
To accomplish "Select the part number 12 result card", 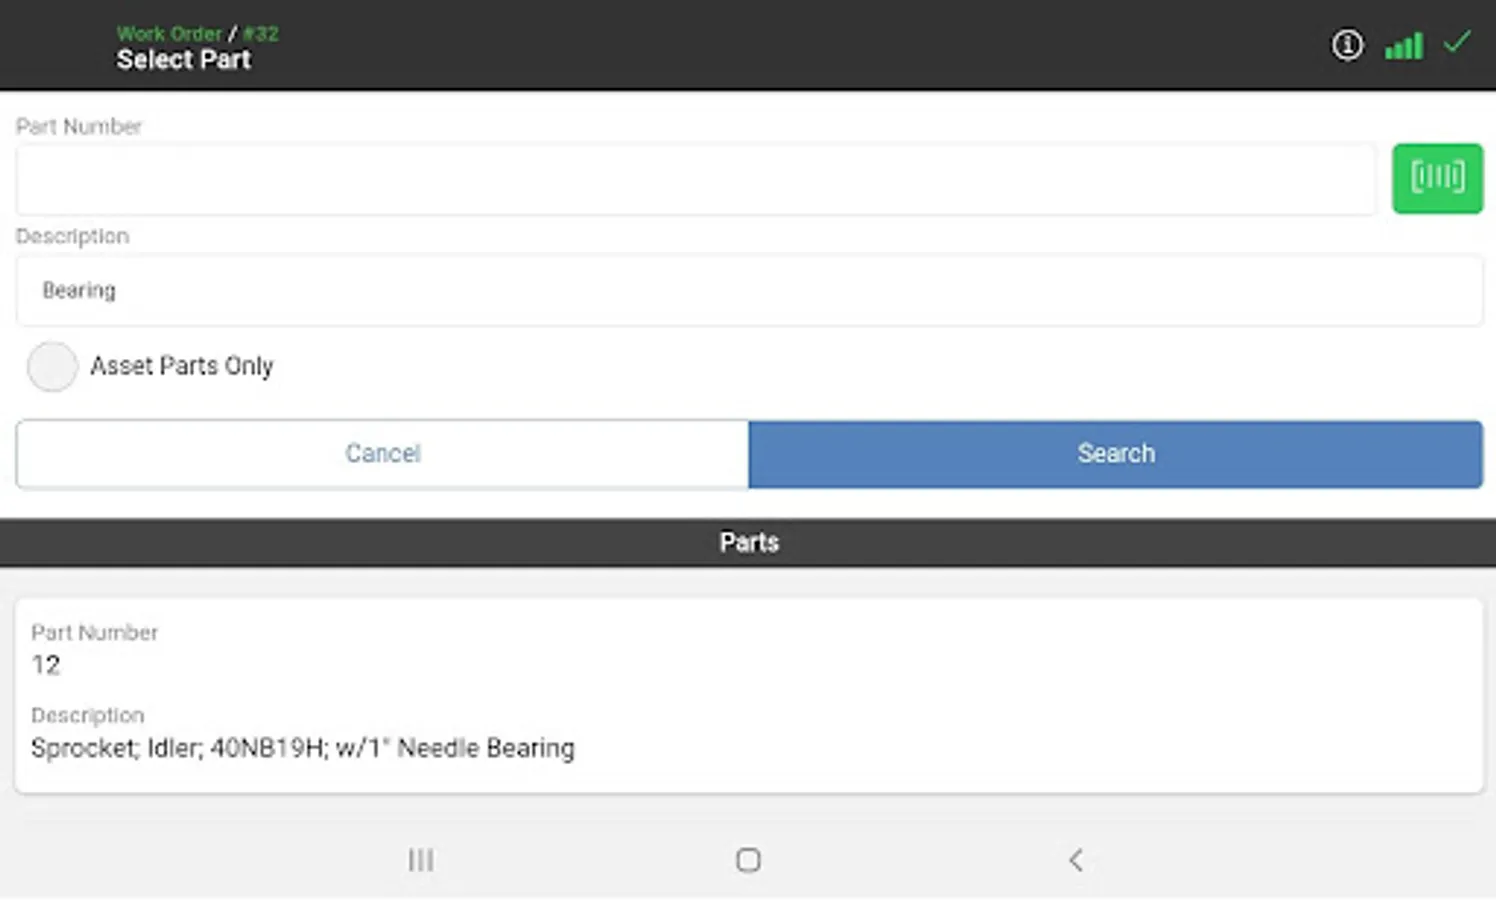I will coord(748,695).
